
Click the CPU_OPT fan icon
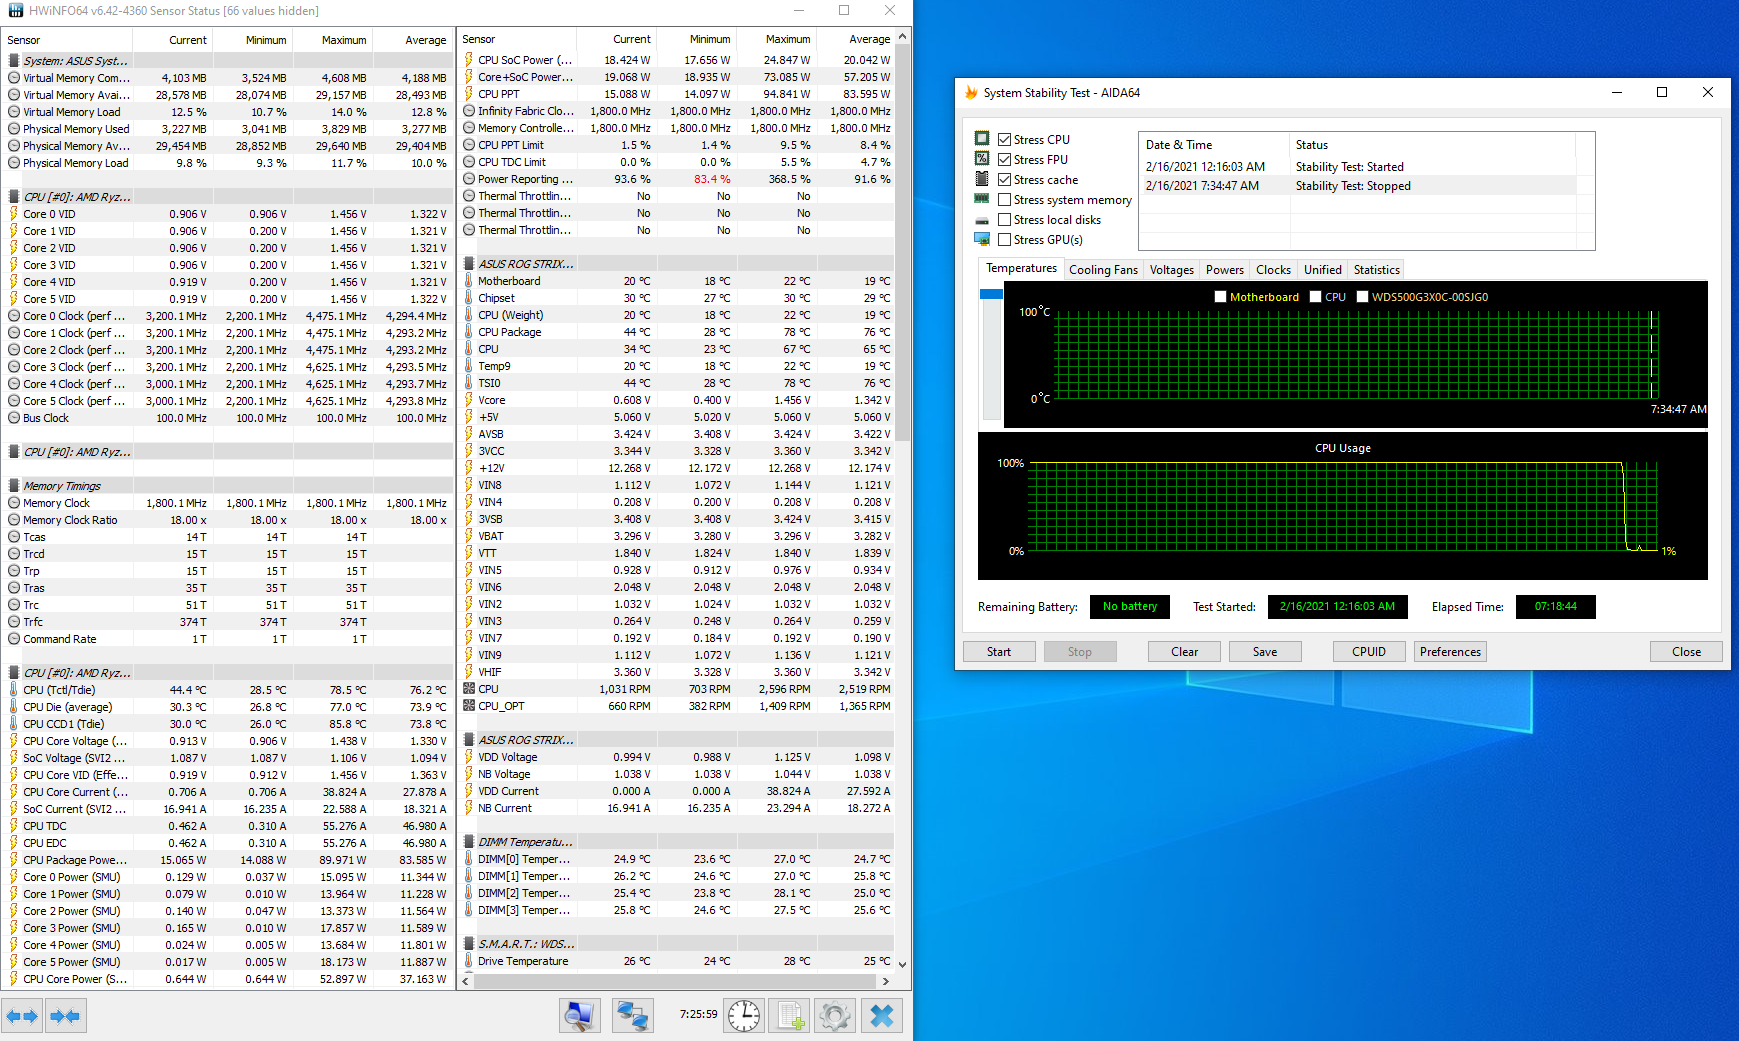[468, 706]
